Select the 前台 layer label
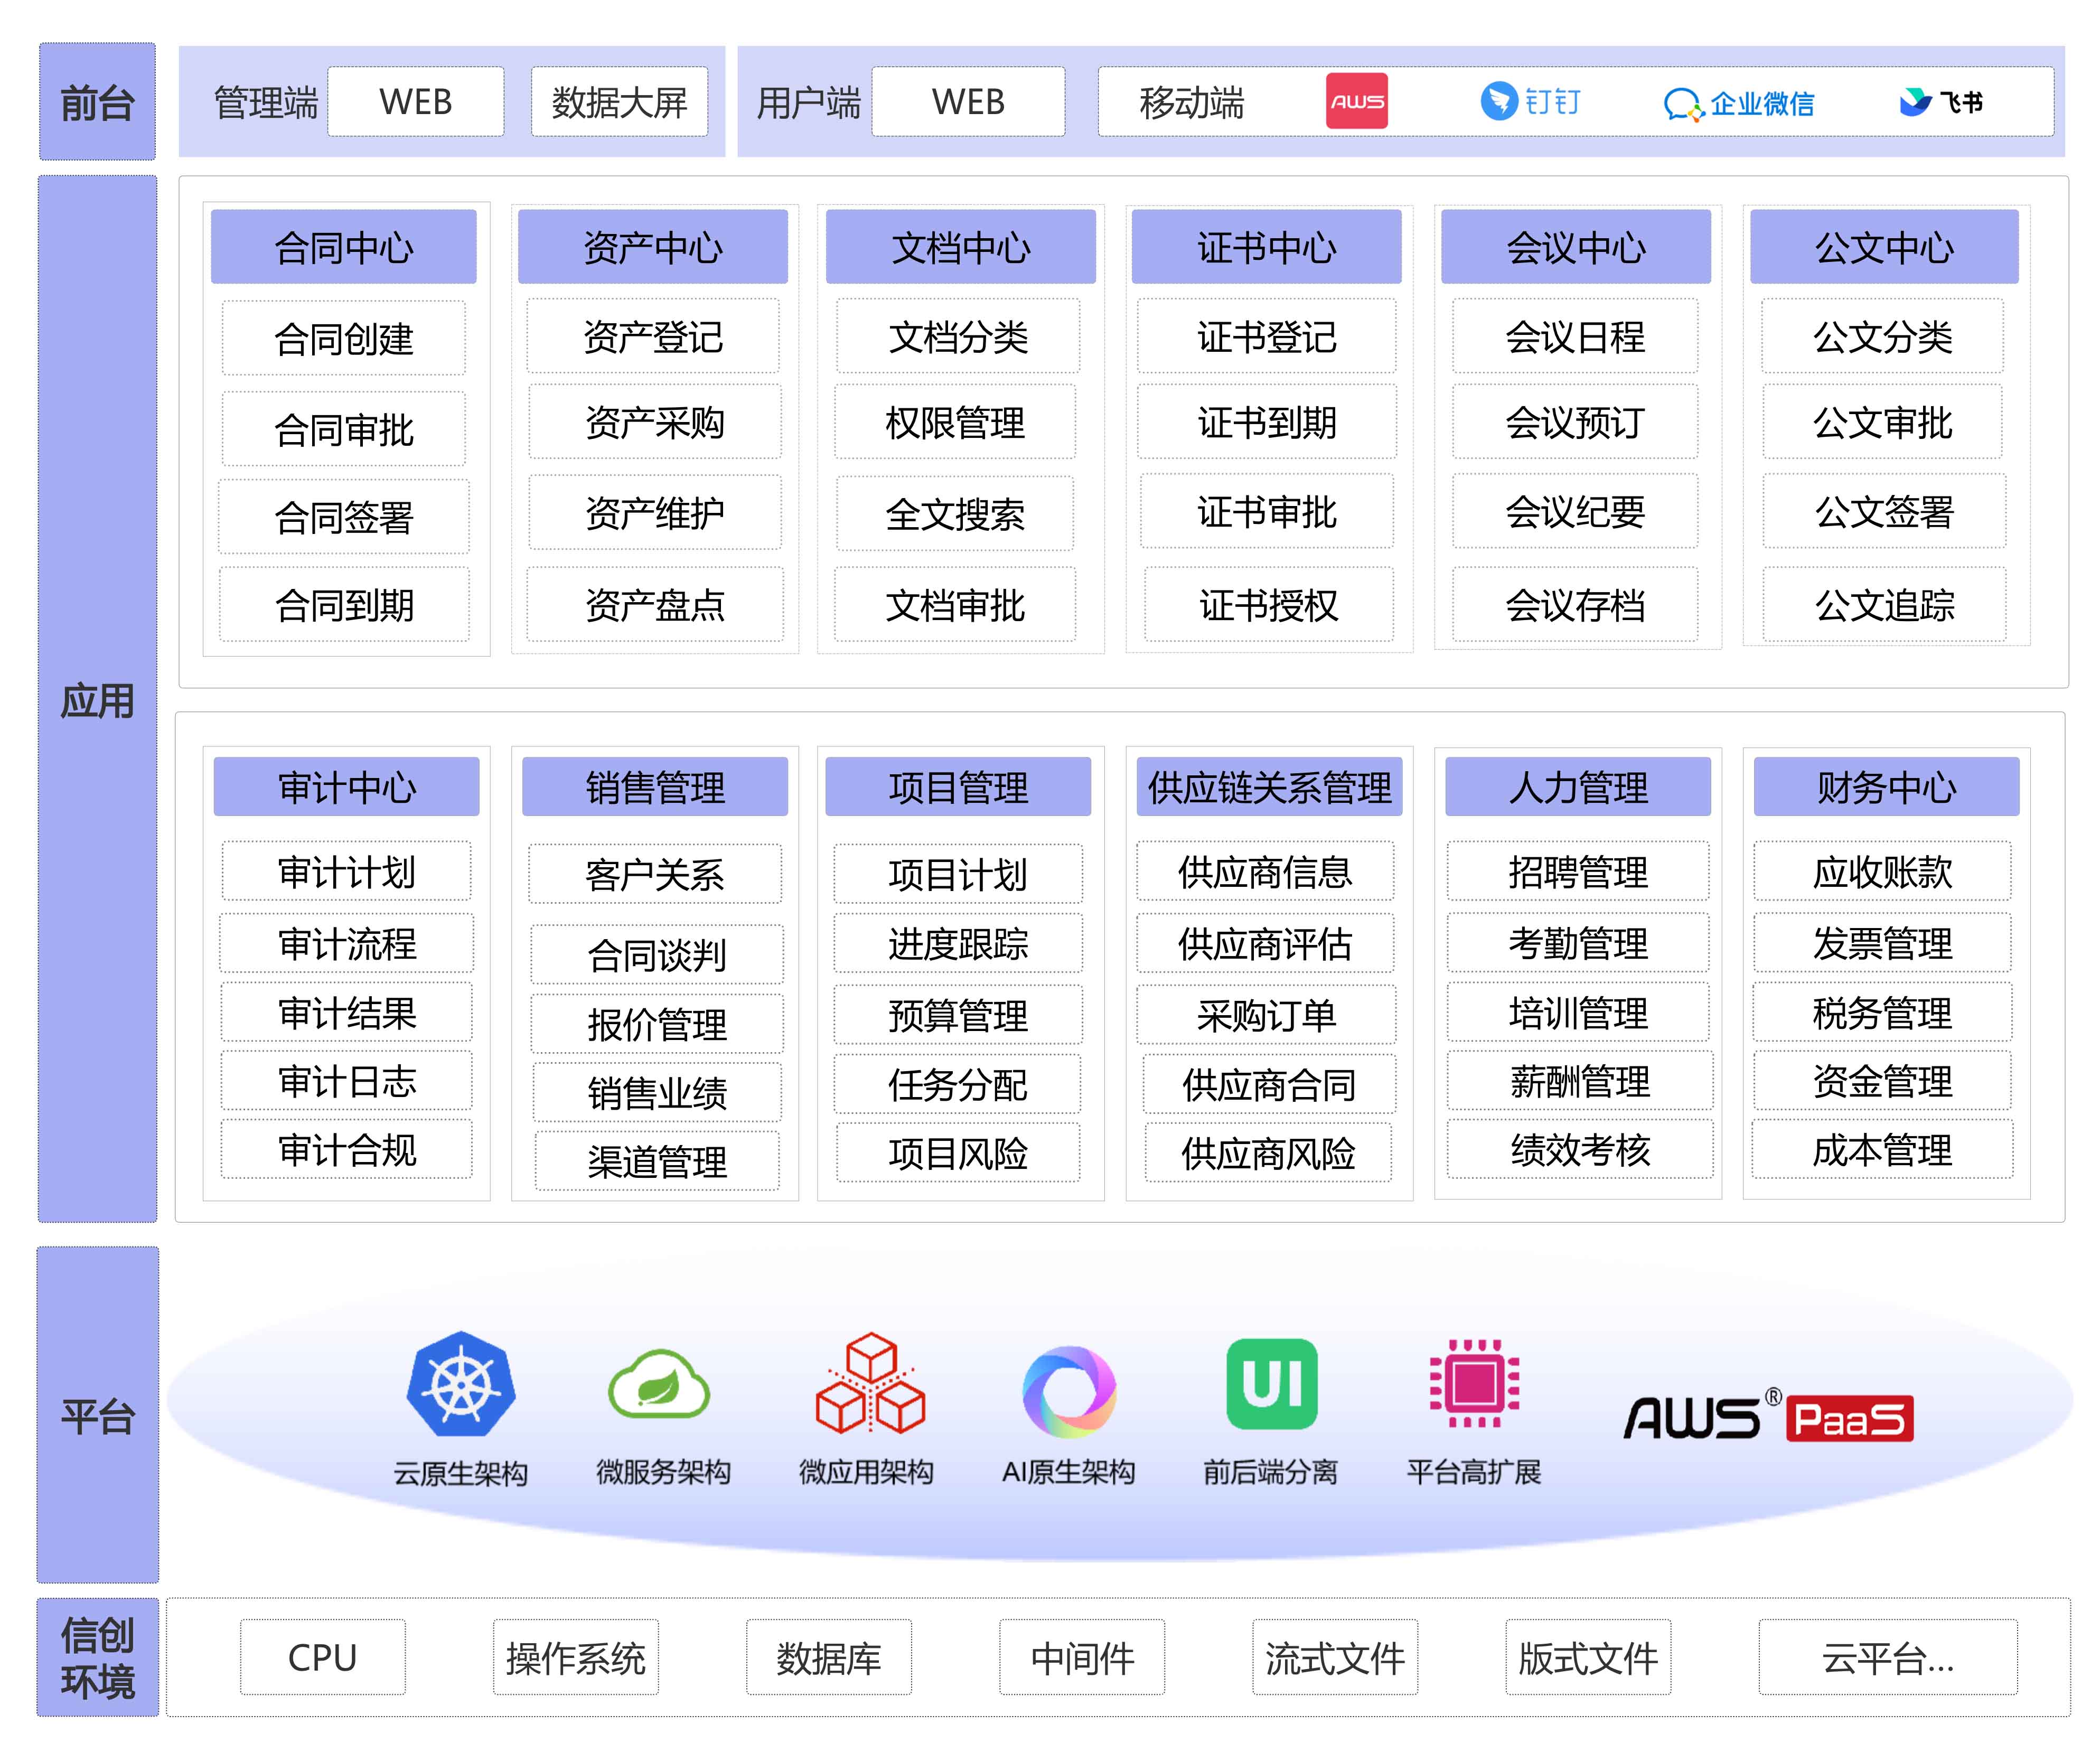 (97, 102)
